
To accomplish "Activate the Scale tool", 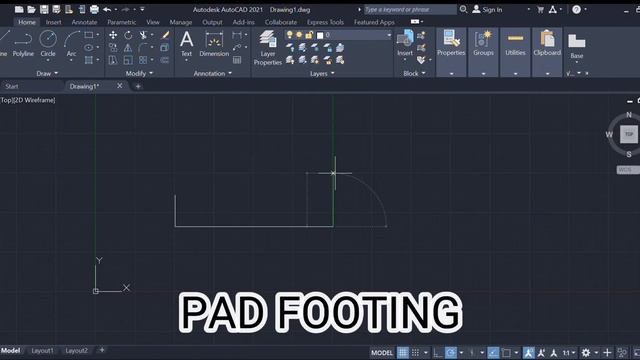I will [128, 60].
